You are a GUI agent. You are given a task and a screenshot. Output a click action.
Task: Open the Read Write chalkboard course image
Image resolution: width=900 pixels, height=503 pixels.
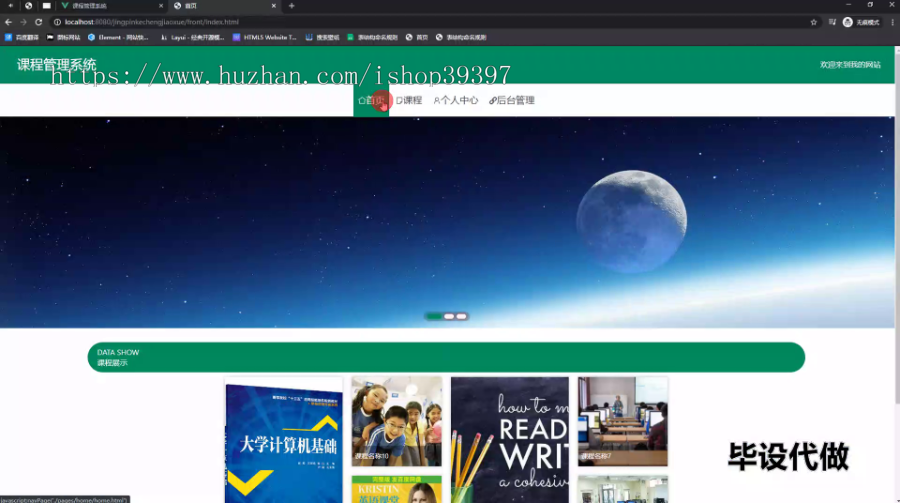[x=510, y=440]
